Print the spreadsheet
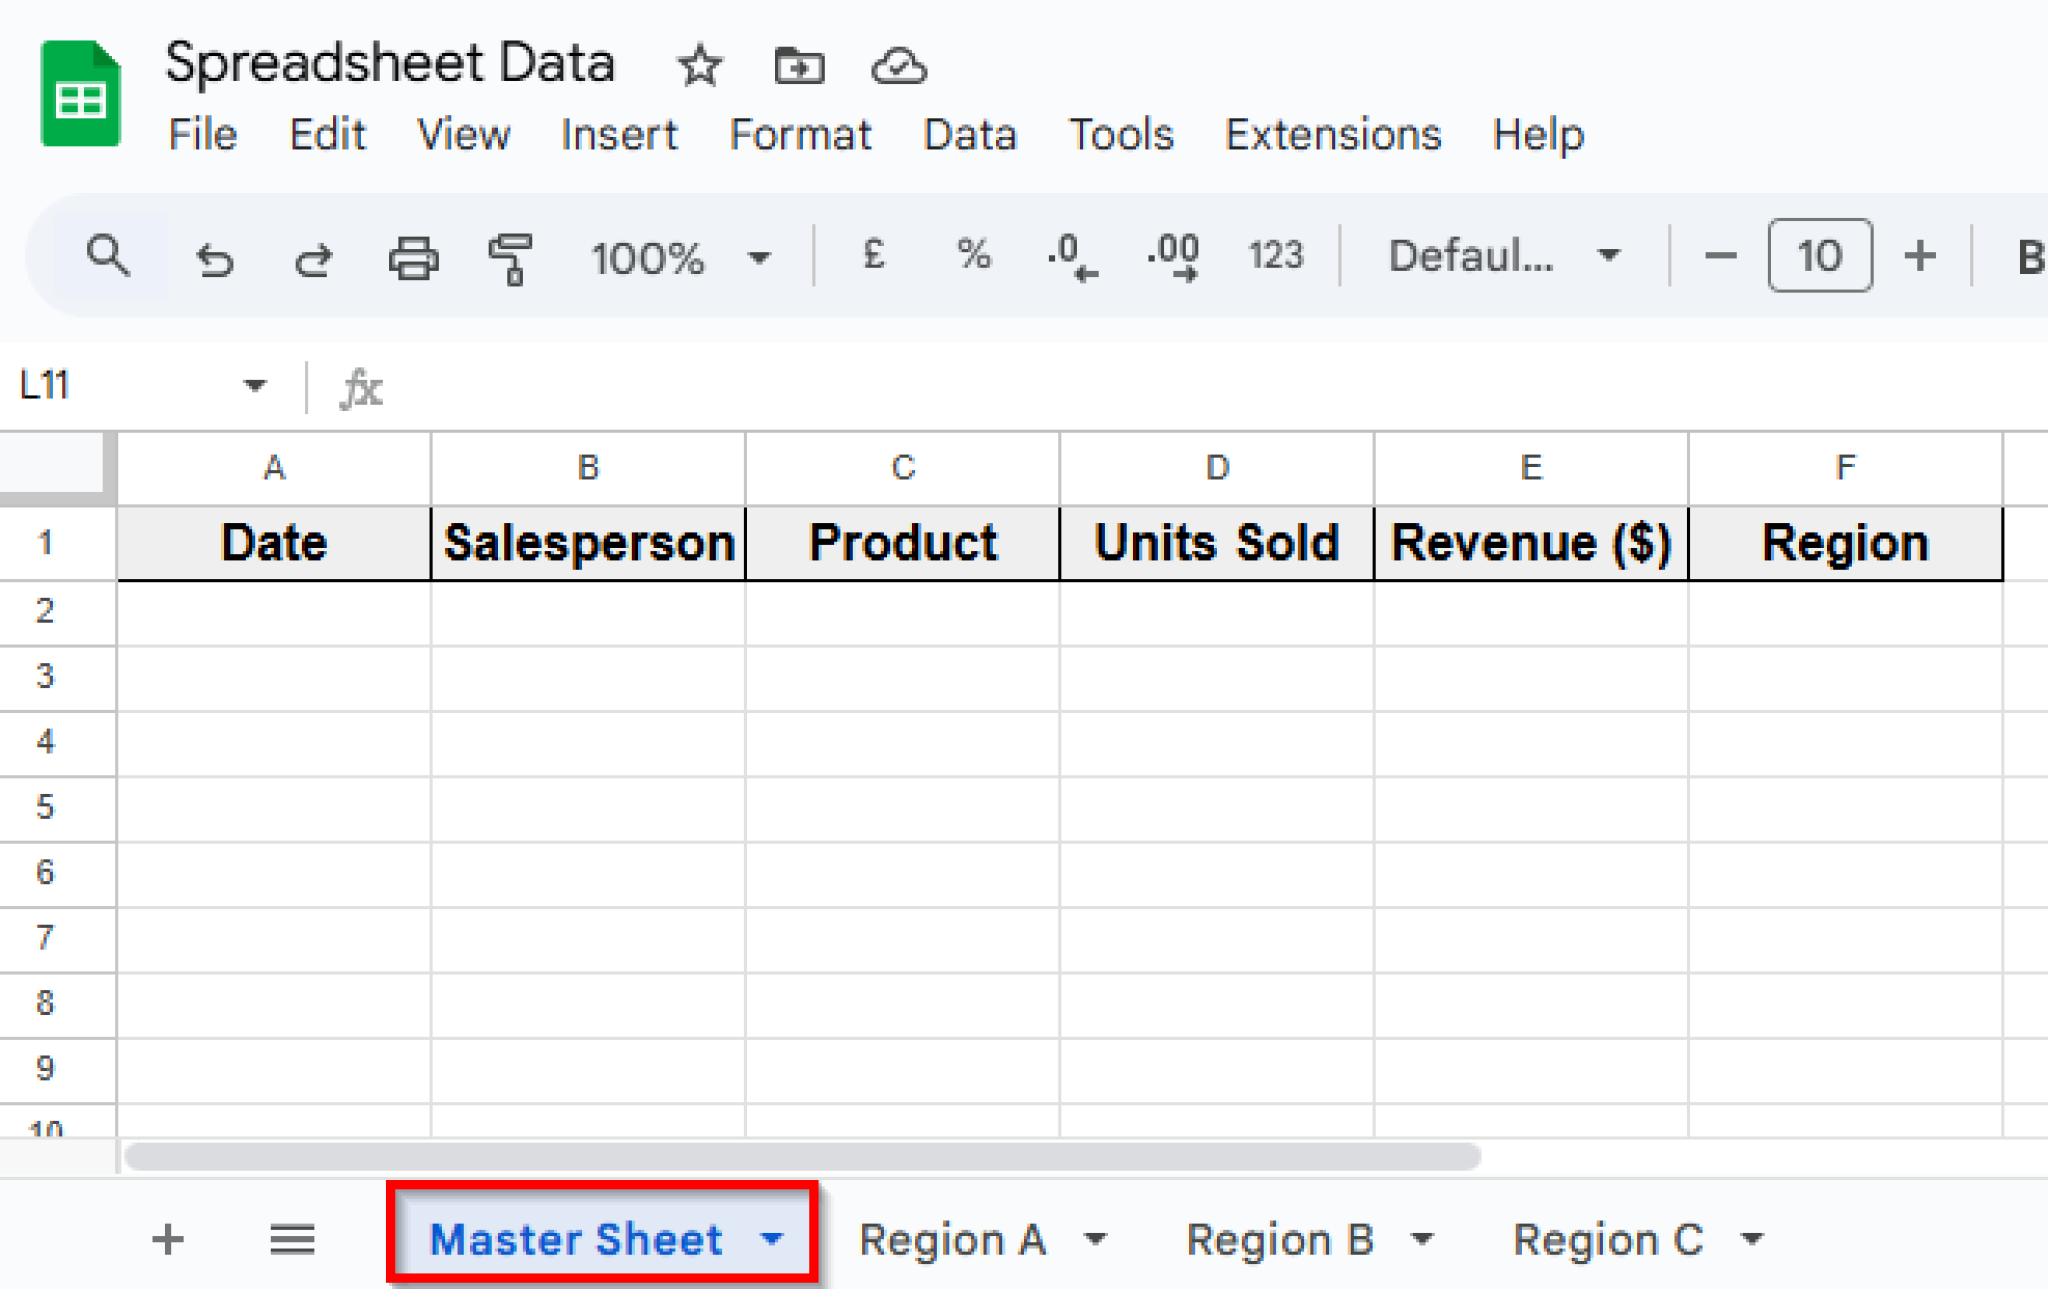The image size is (2048, 1289). (x=413, y=258)
